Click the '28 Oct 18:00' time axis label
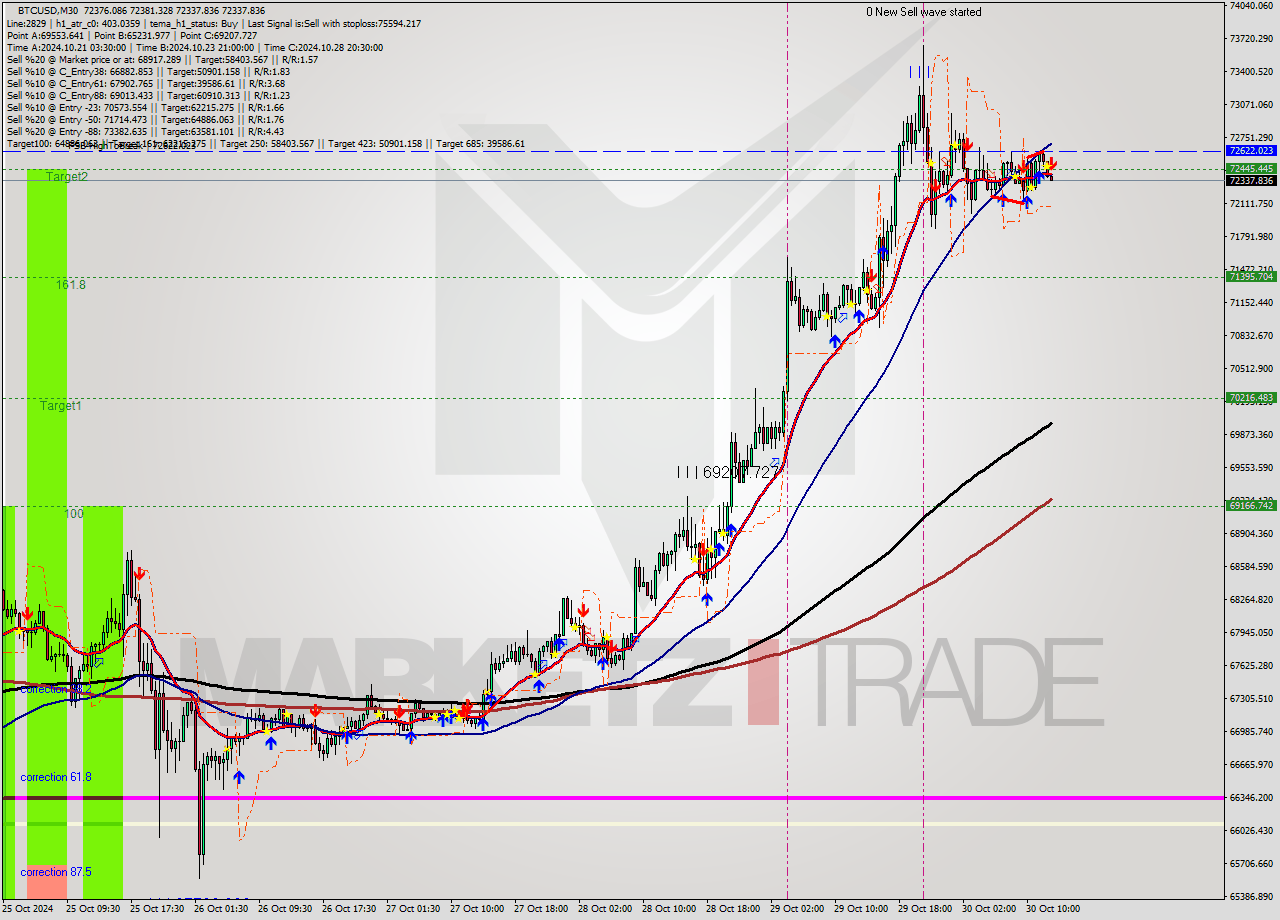This screenshot has height=920, width=1280. point(733,909)
